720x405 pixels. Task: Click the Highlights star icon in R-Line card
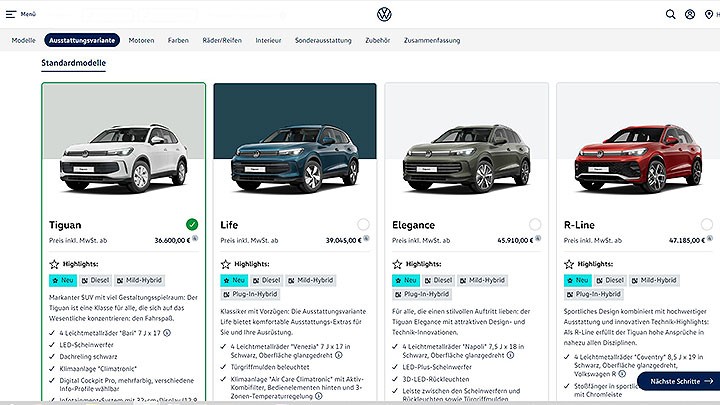pos(569,264)
